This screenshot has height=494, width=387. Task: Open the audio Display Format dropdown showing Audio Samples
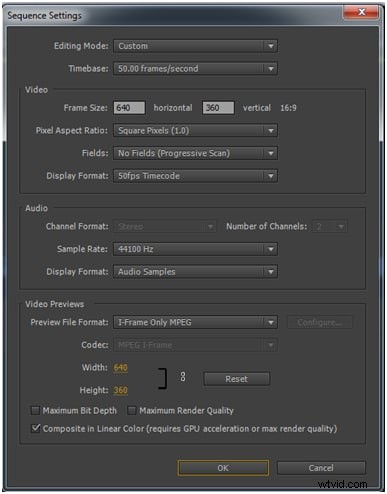click(195, 272)
